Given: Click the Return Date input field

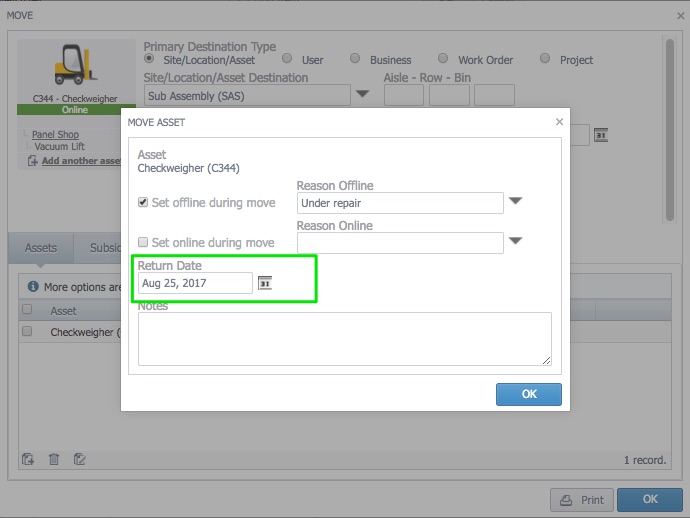Looking at the screenshot, I should click(x=195, y=283).
